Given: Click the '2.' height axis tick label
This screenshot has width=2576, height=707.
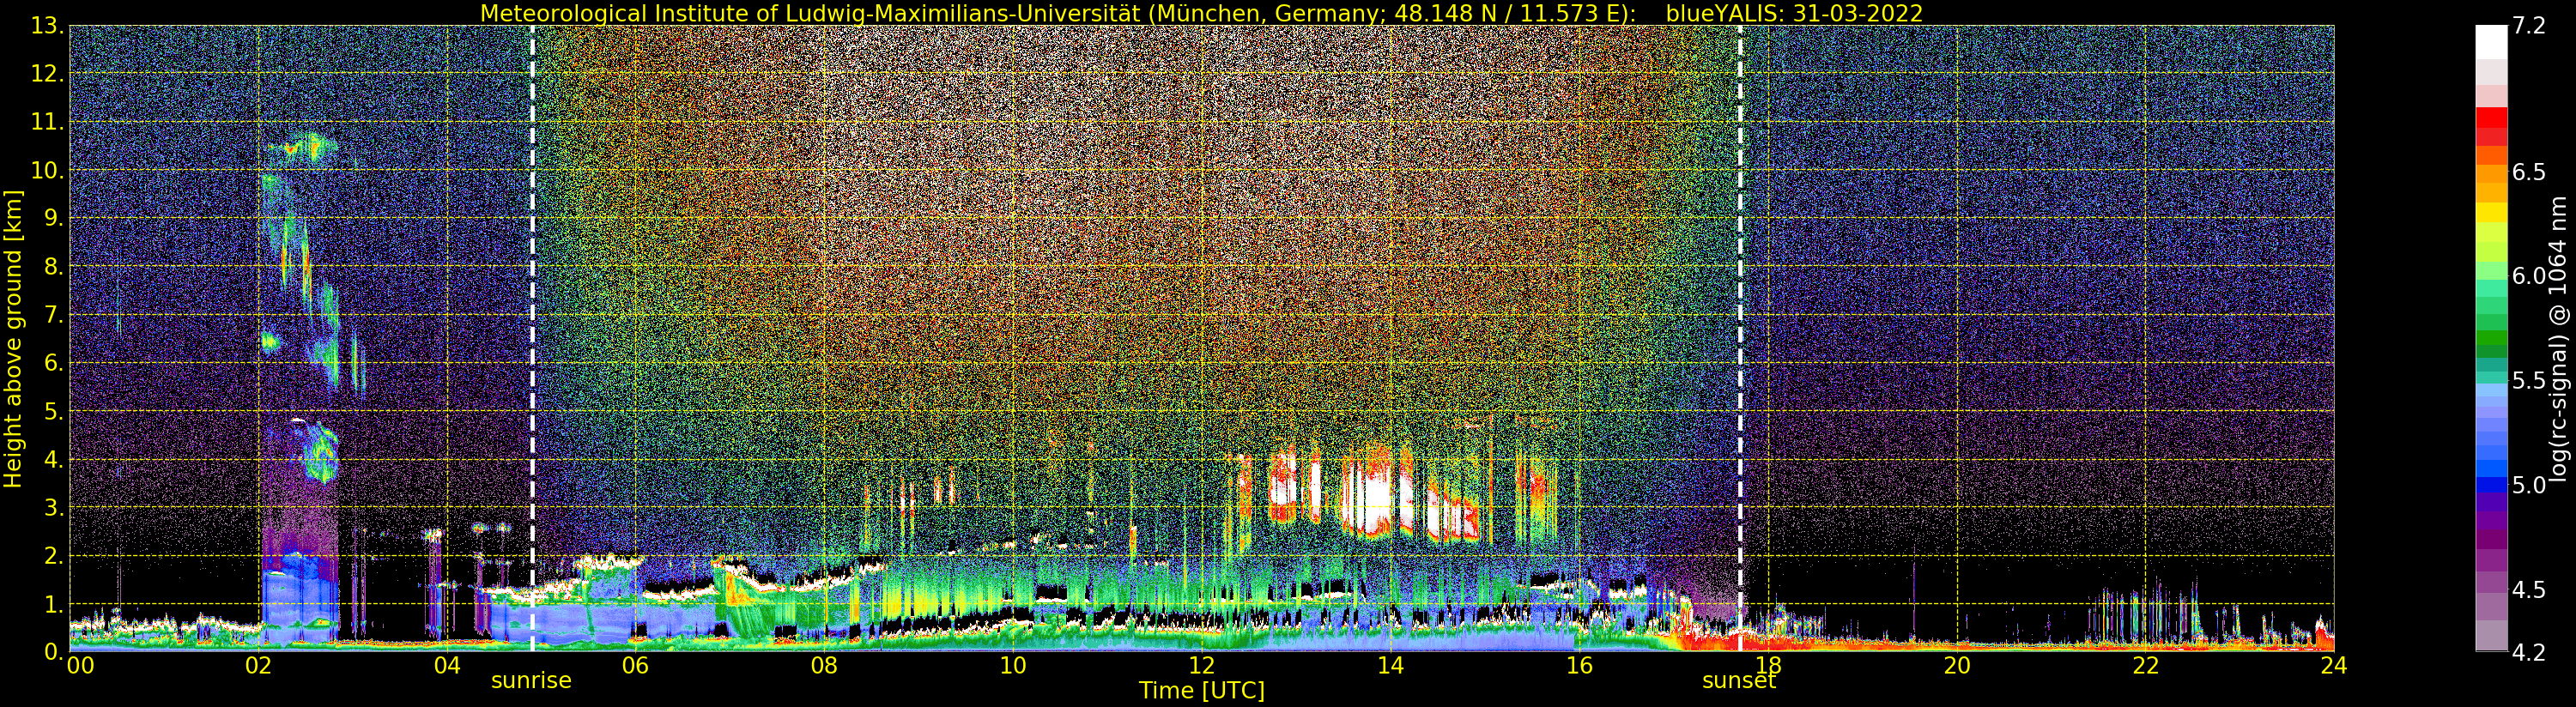Looking at the screenshot, I should tap(54, 556).
